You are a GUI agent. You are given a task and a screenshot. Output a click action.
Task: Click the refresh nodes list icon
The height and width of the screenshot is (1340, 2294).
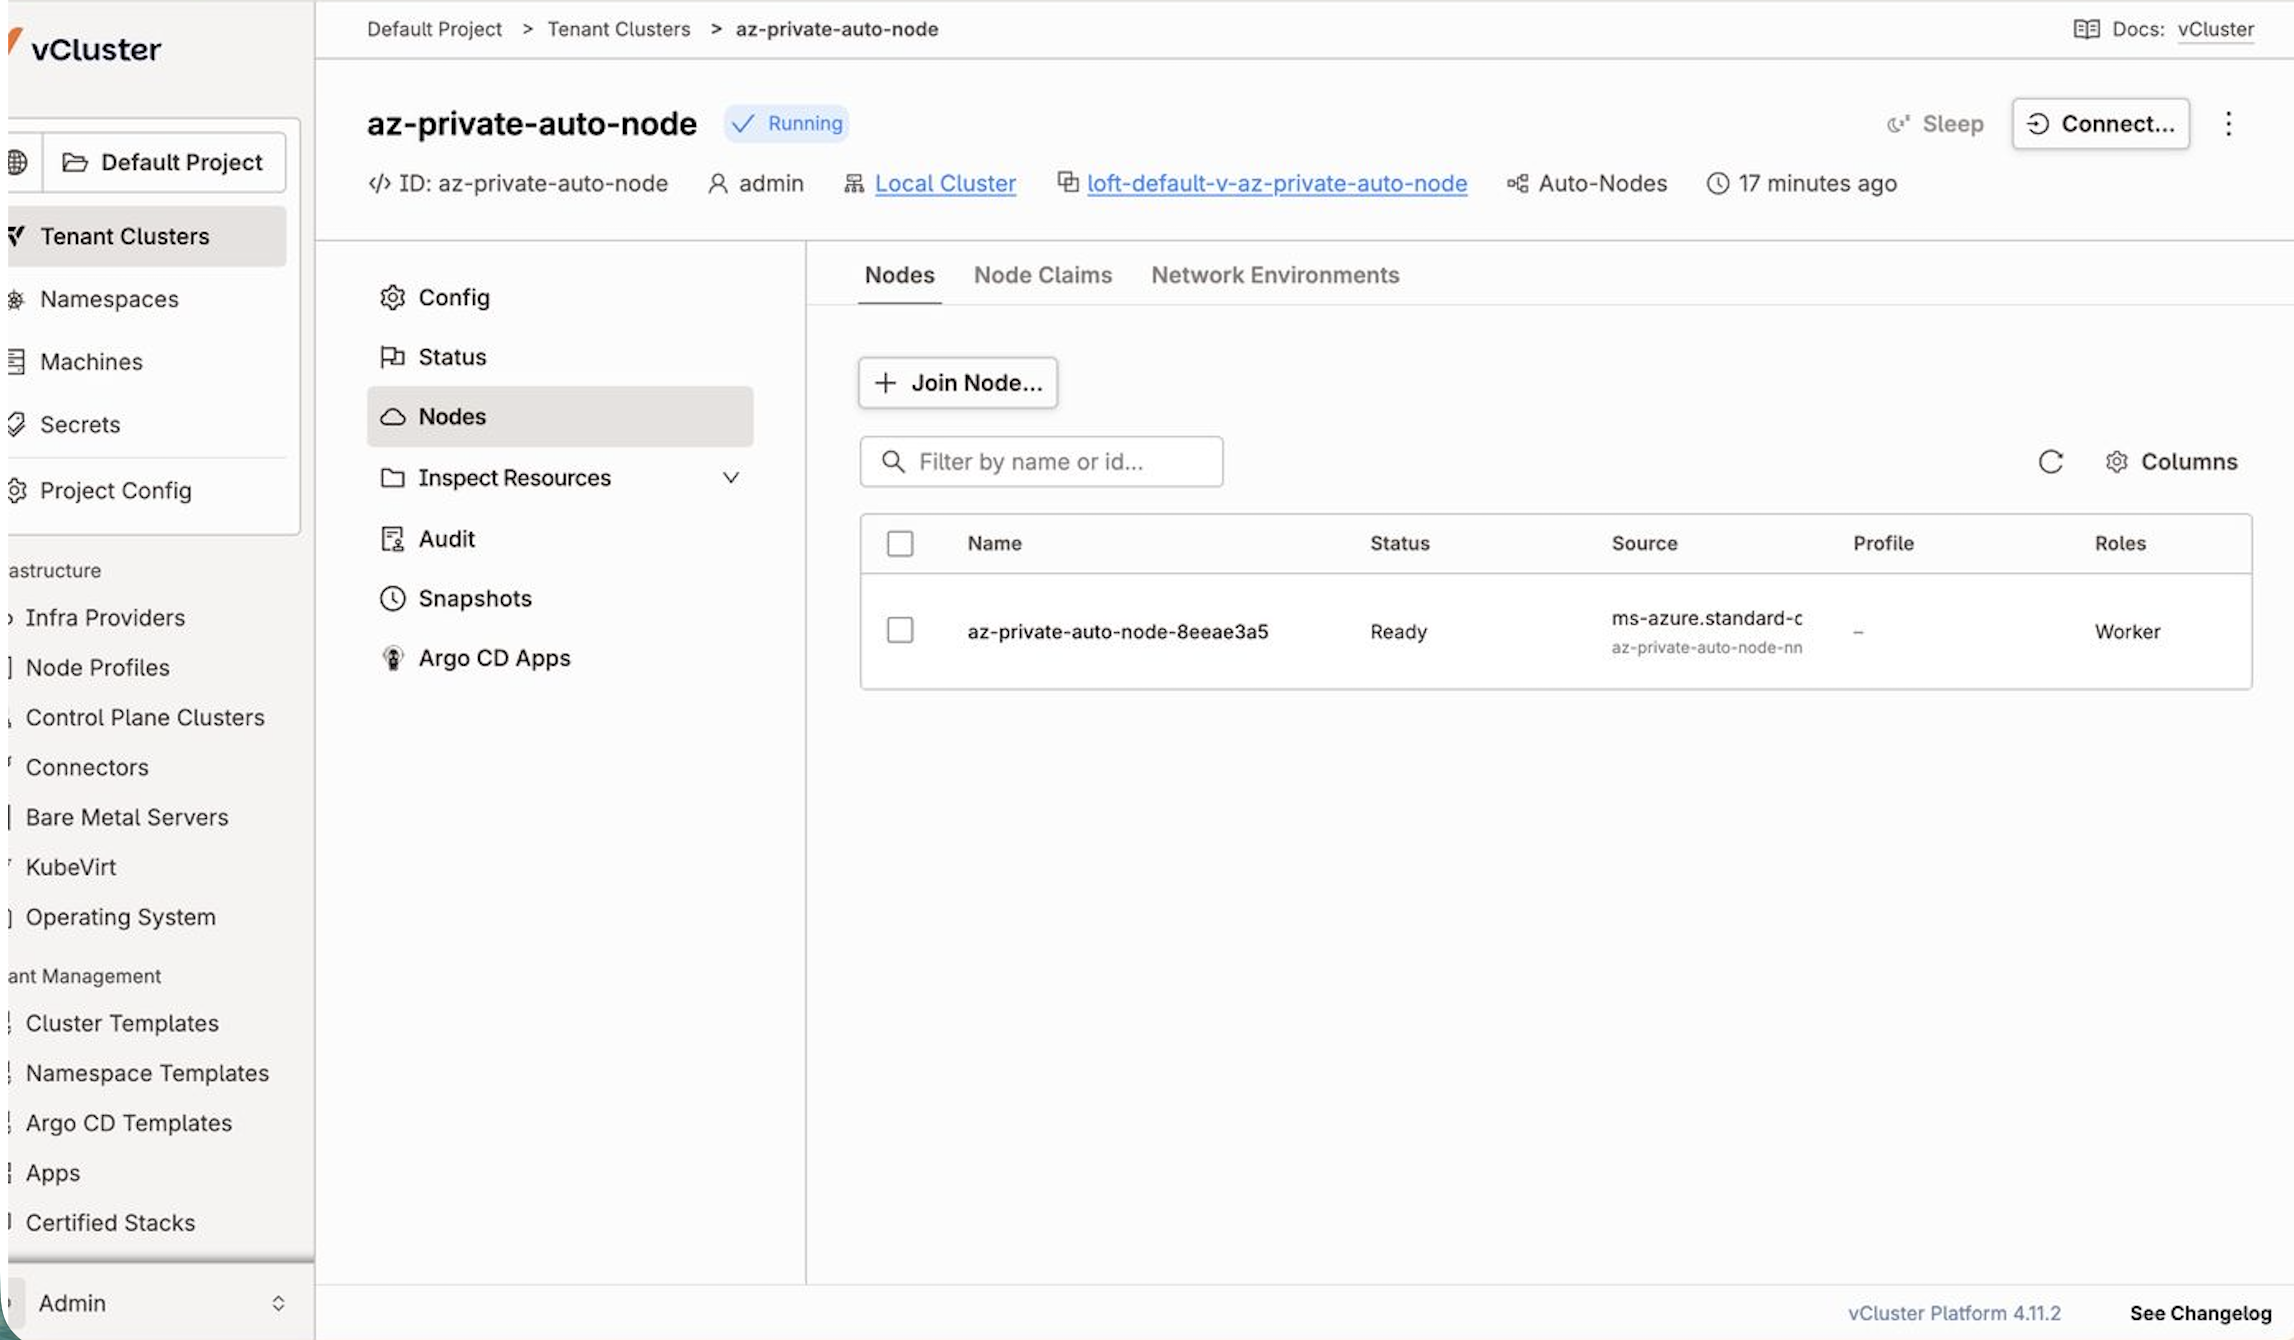(2050, 461)
